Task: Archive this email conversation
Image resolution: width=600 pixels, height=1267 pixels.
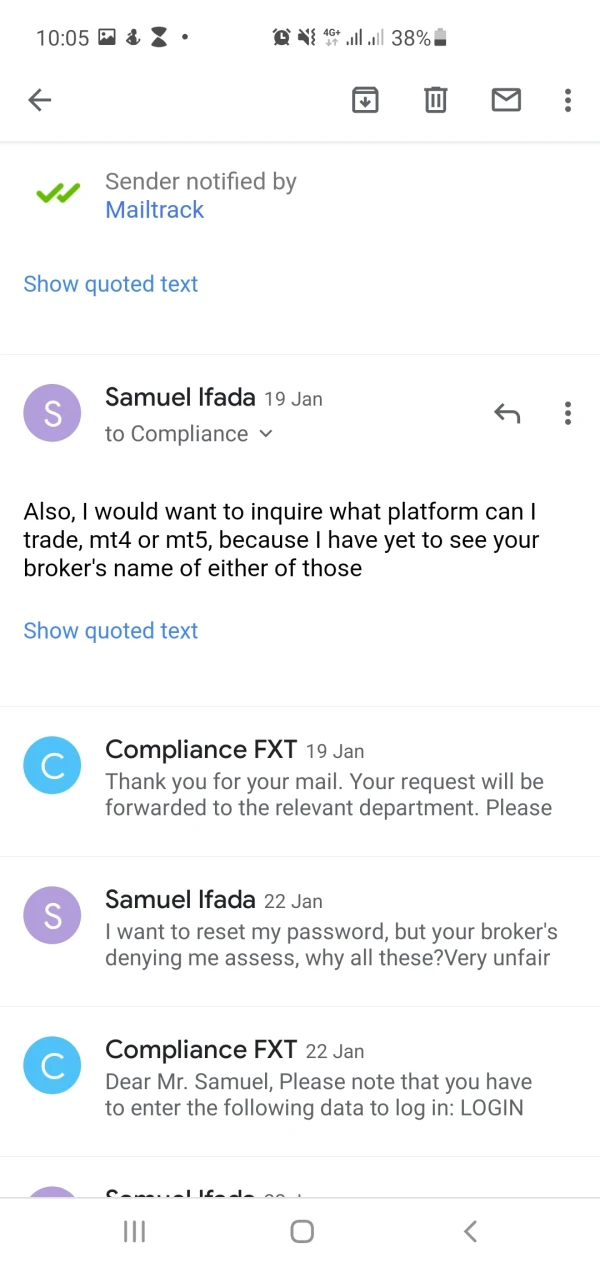Action: (x=365, y=100)
